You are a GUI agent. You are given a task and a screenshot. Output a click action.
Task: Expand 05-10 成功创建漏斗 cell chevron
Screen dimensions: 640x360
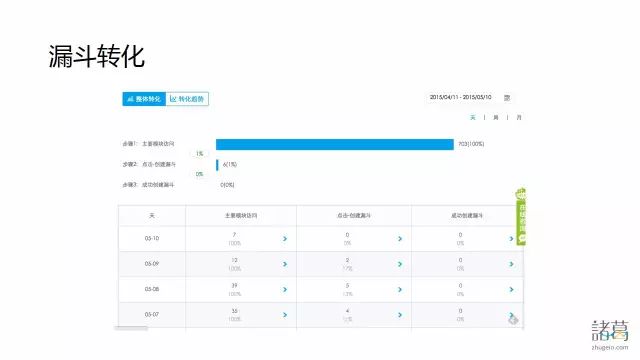(x=511, y=238)
